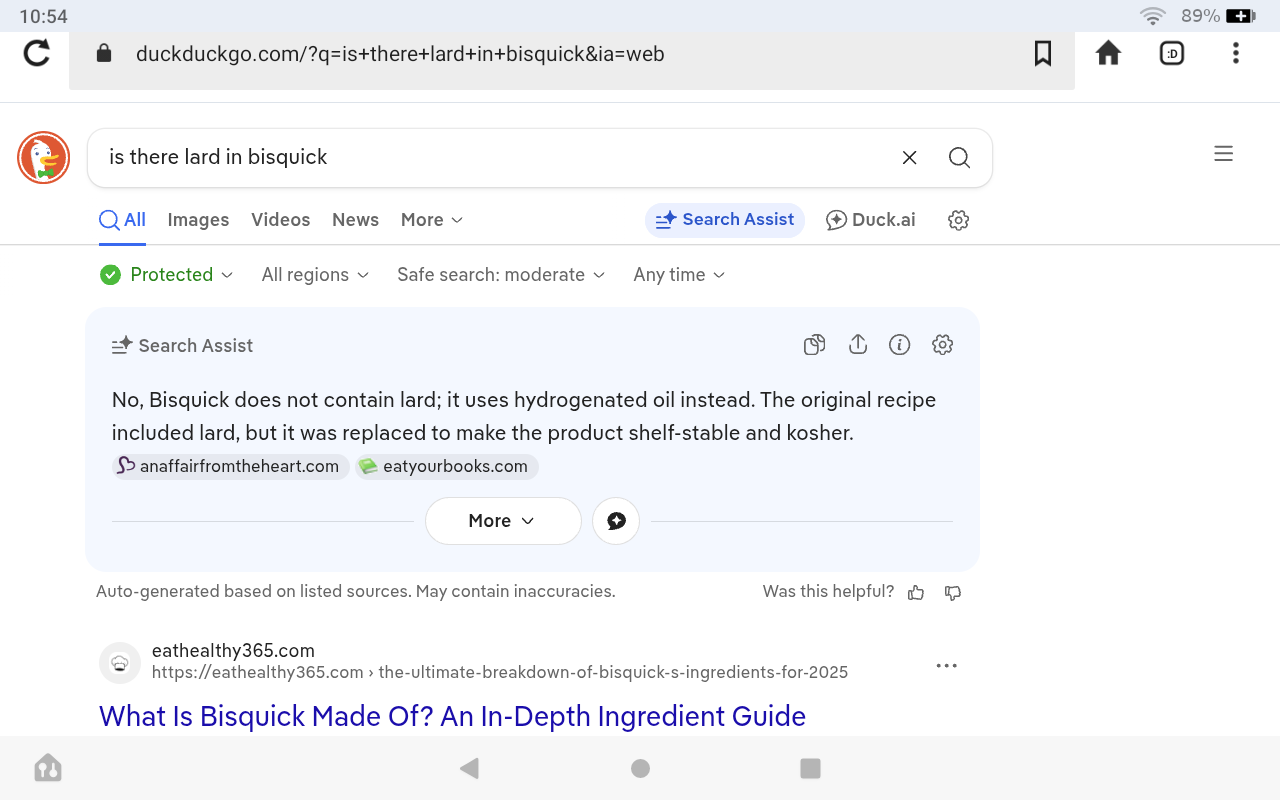The width and height of the screenshot is (1280, 800).
Task: Open Search Assist info icon
Action: [899, 345]
